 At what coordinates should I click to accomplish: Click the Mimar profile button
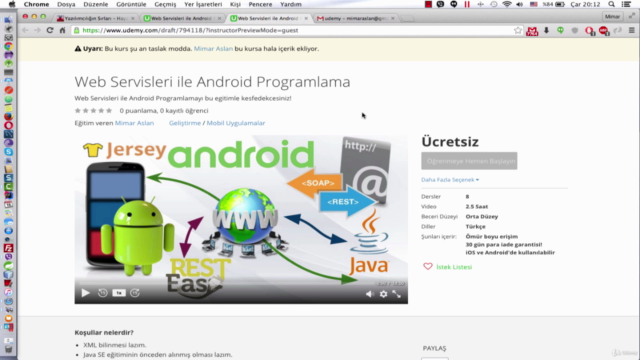click(x=612, y=17)
